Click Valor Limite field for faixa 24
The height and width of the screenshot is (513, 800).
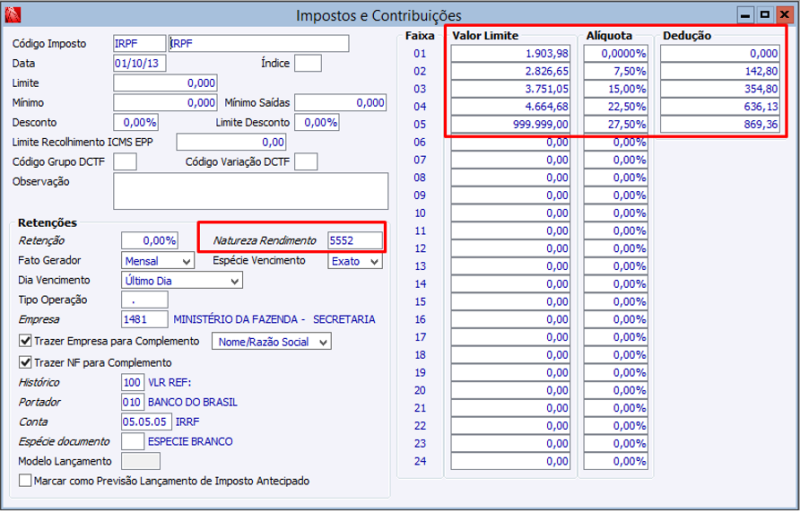510,461
